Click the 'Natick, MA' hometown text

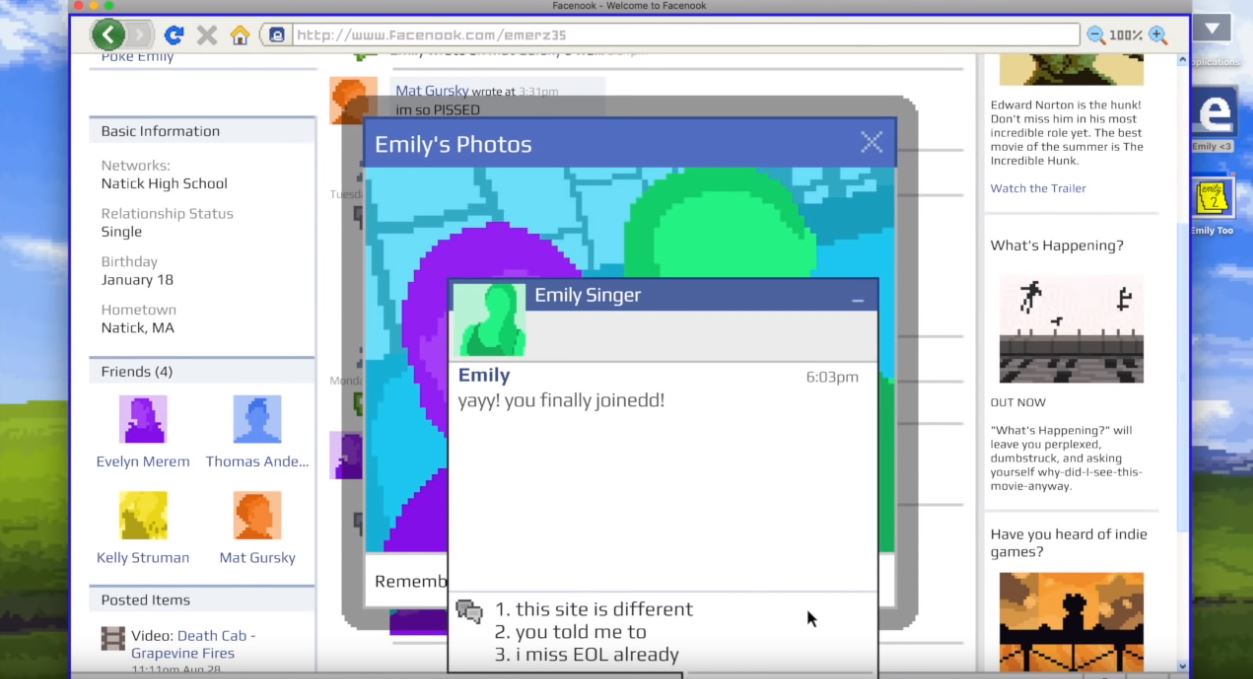139,327
